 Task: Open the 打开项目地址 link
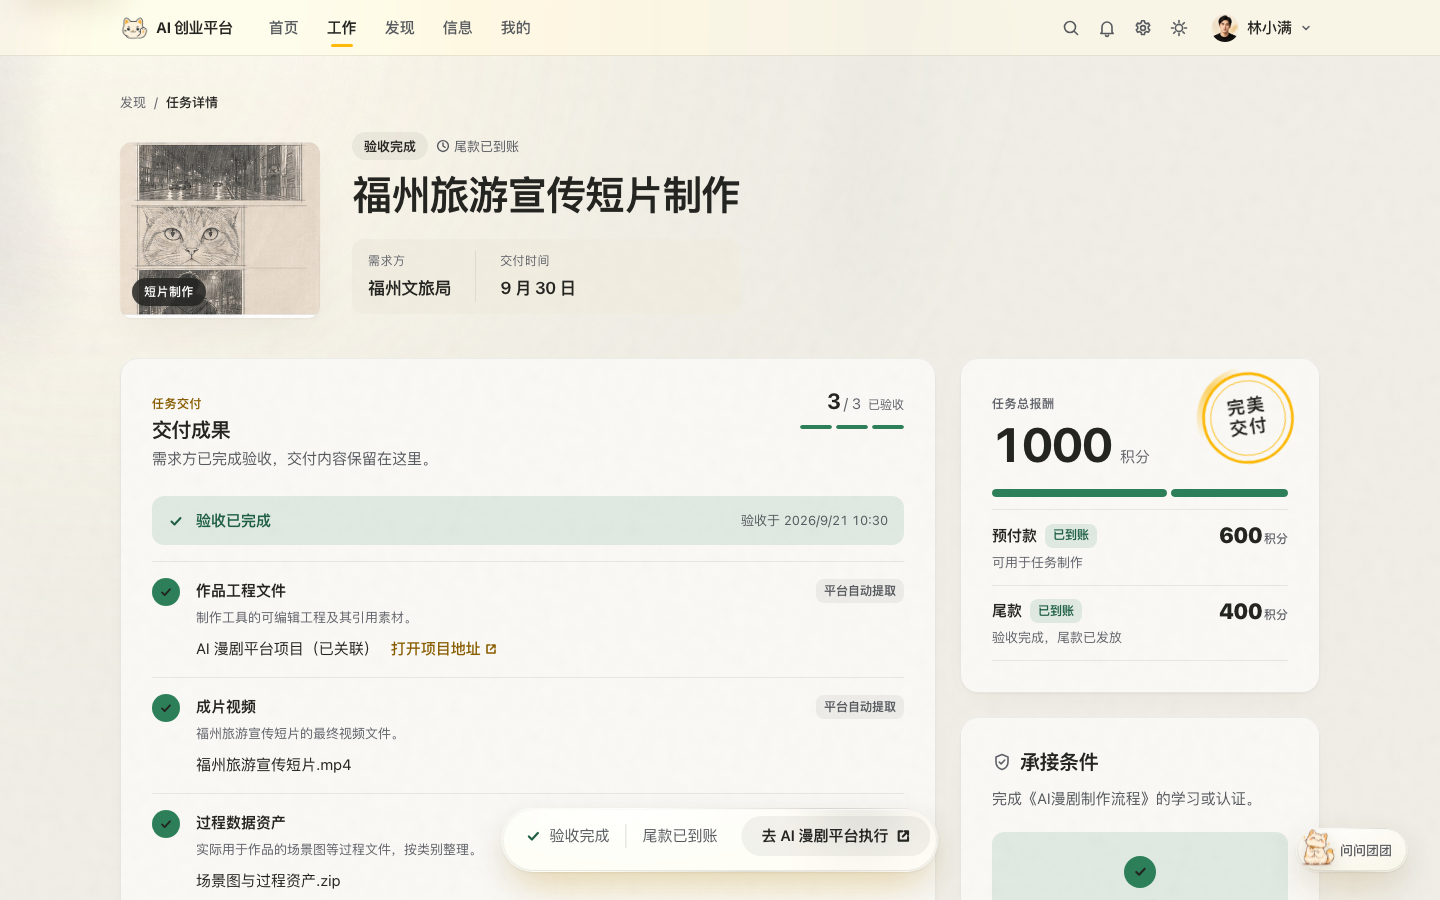coord(444,649)
